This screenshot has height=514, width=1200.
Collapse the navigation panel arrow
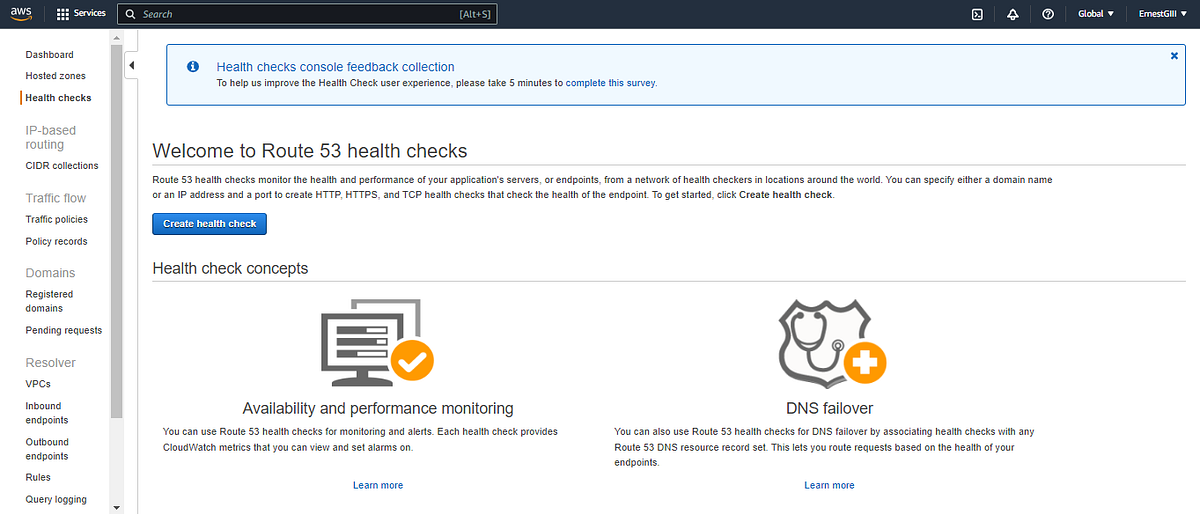pos(132,66)
